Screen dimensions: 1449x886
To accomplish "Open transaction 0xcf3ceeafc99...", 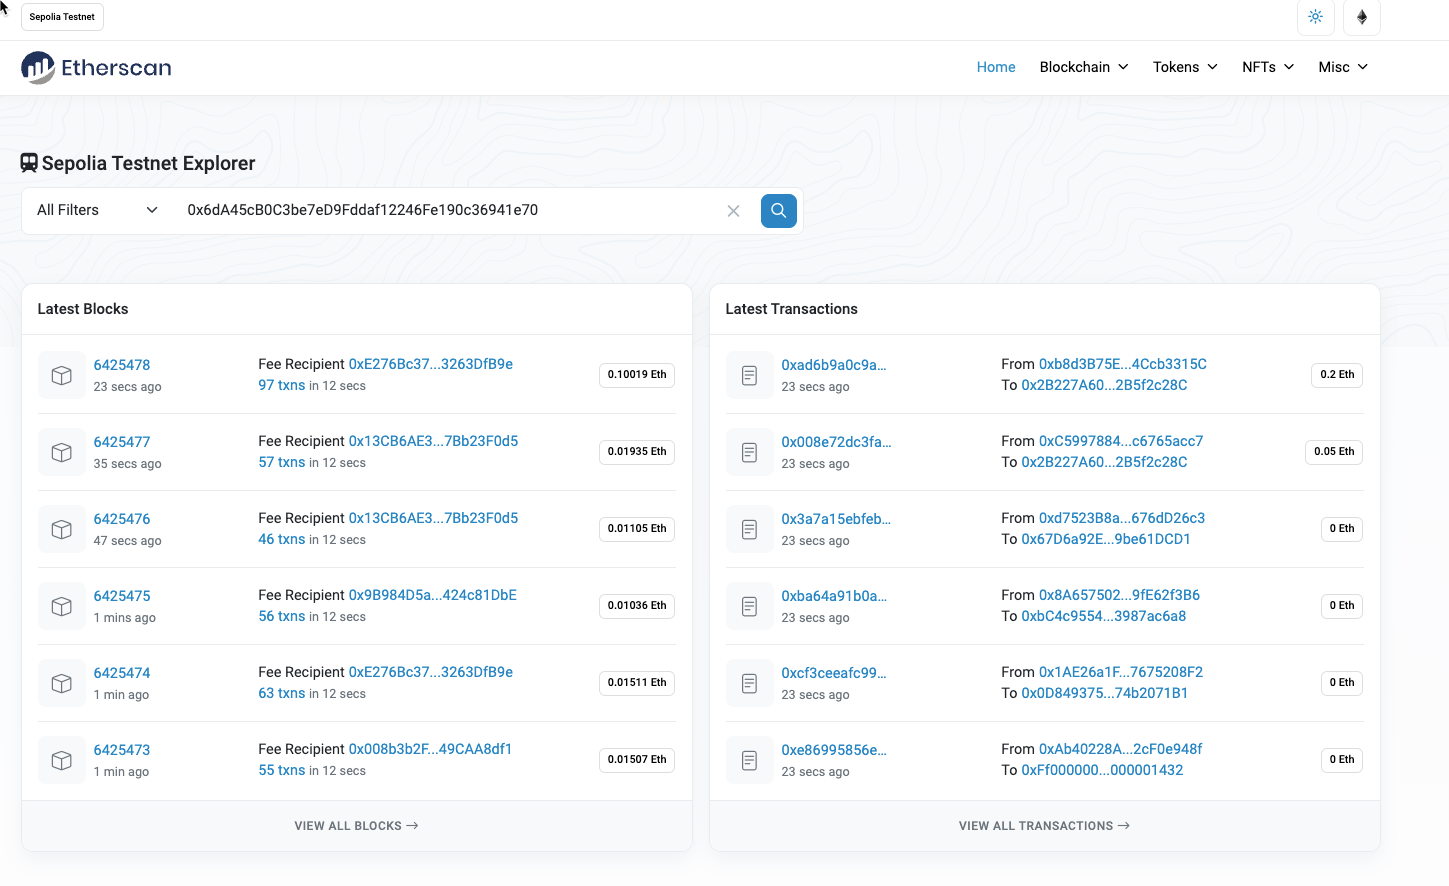I will (834, 673).
